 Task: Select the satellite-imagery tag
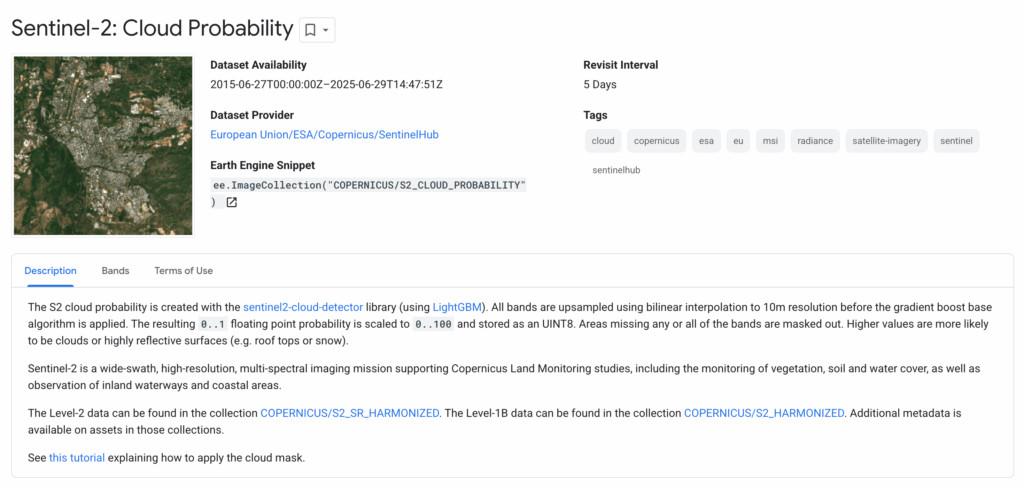[x=888, y=141]
